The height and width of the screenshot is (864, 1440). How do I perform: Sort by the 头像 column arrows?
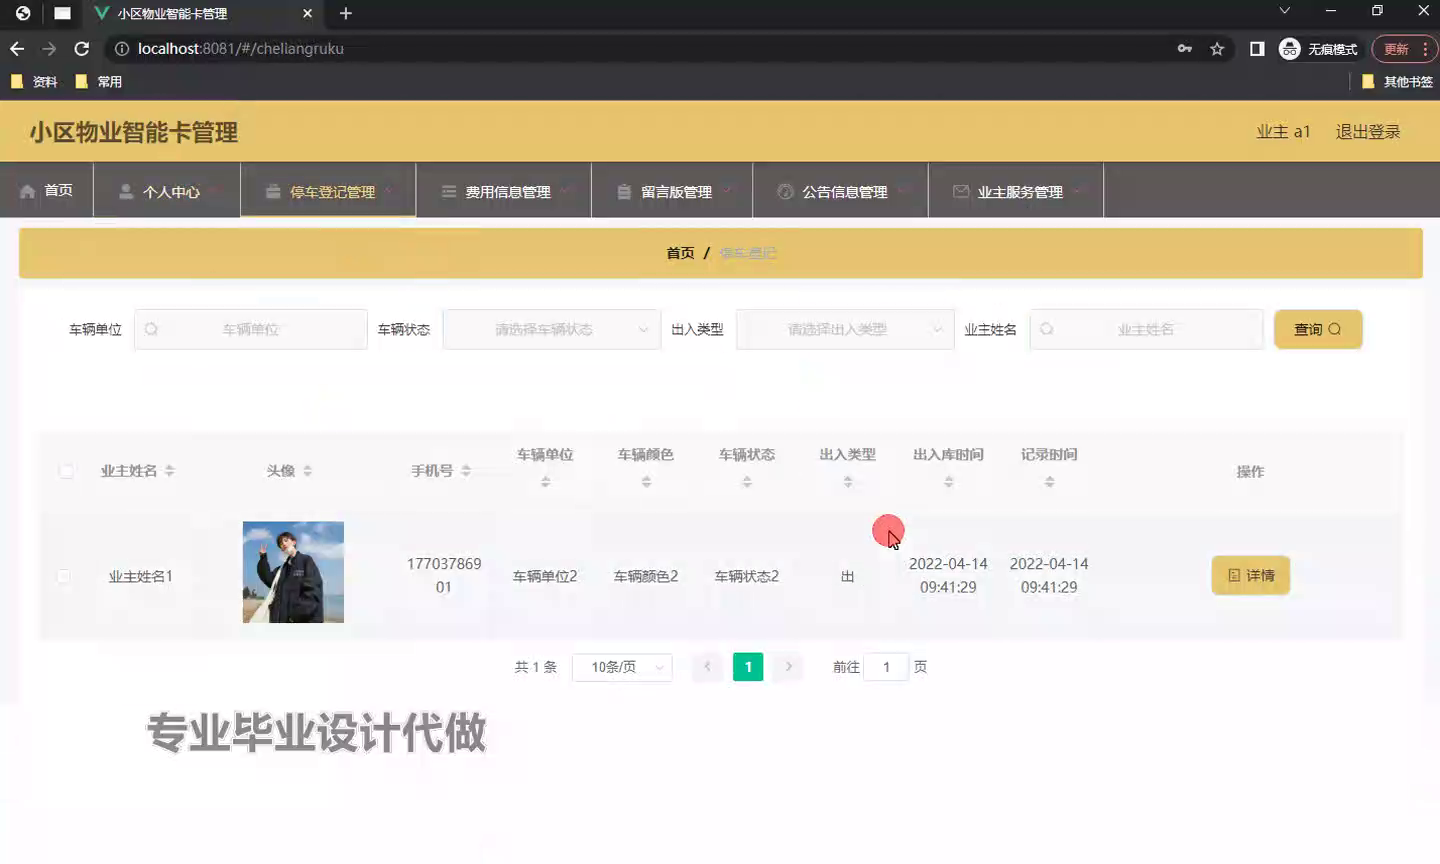pyautogui.click(x=308, y=471)
